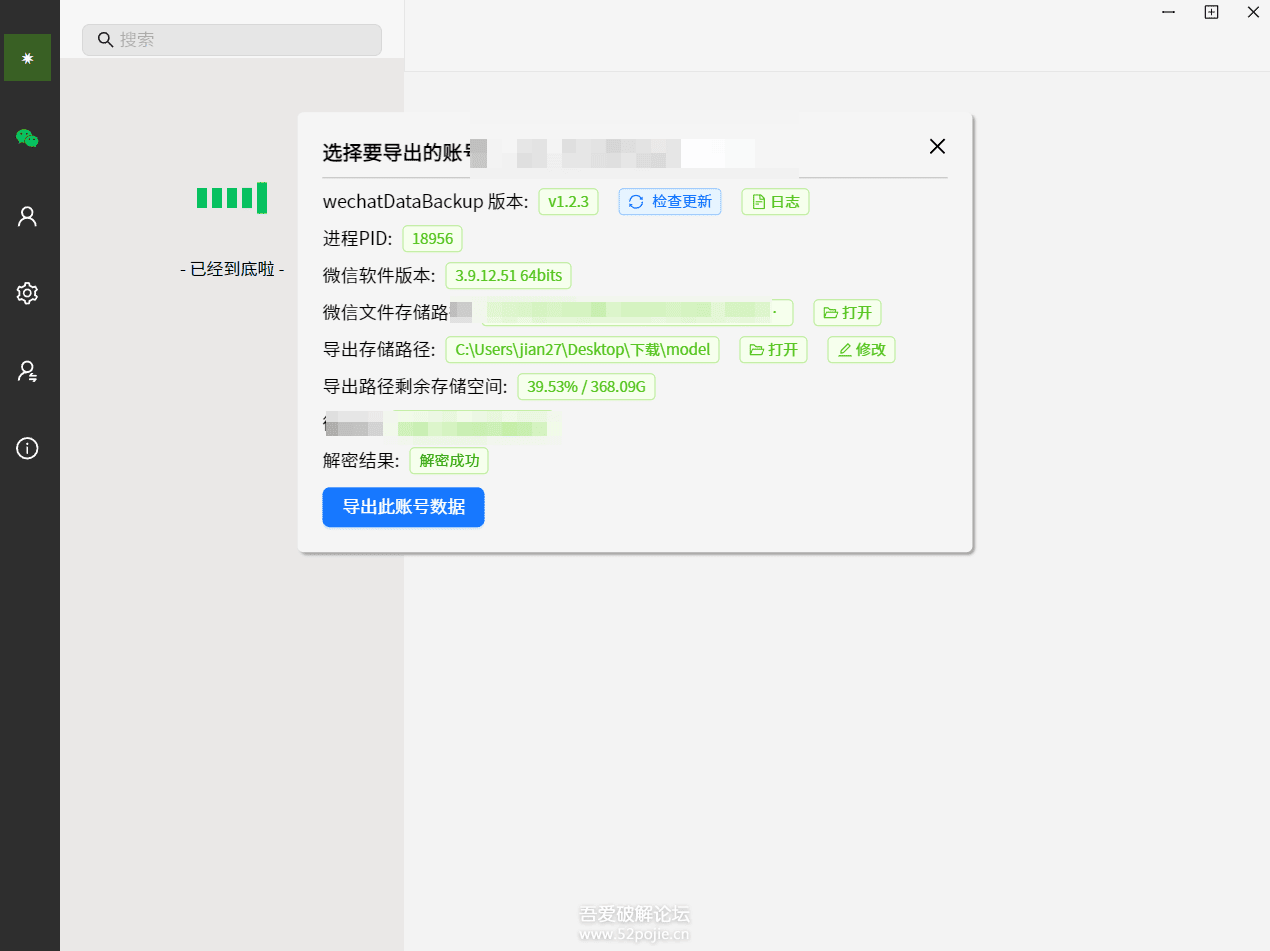Click the 解密成功 decryption result tag
Screen dimensions: 1270x951
coord(449,461)
